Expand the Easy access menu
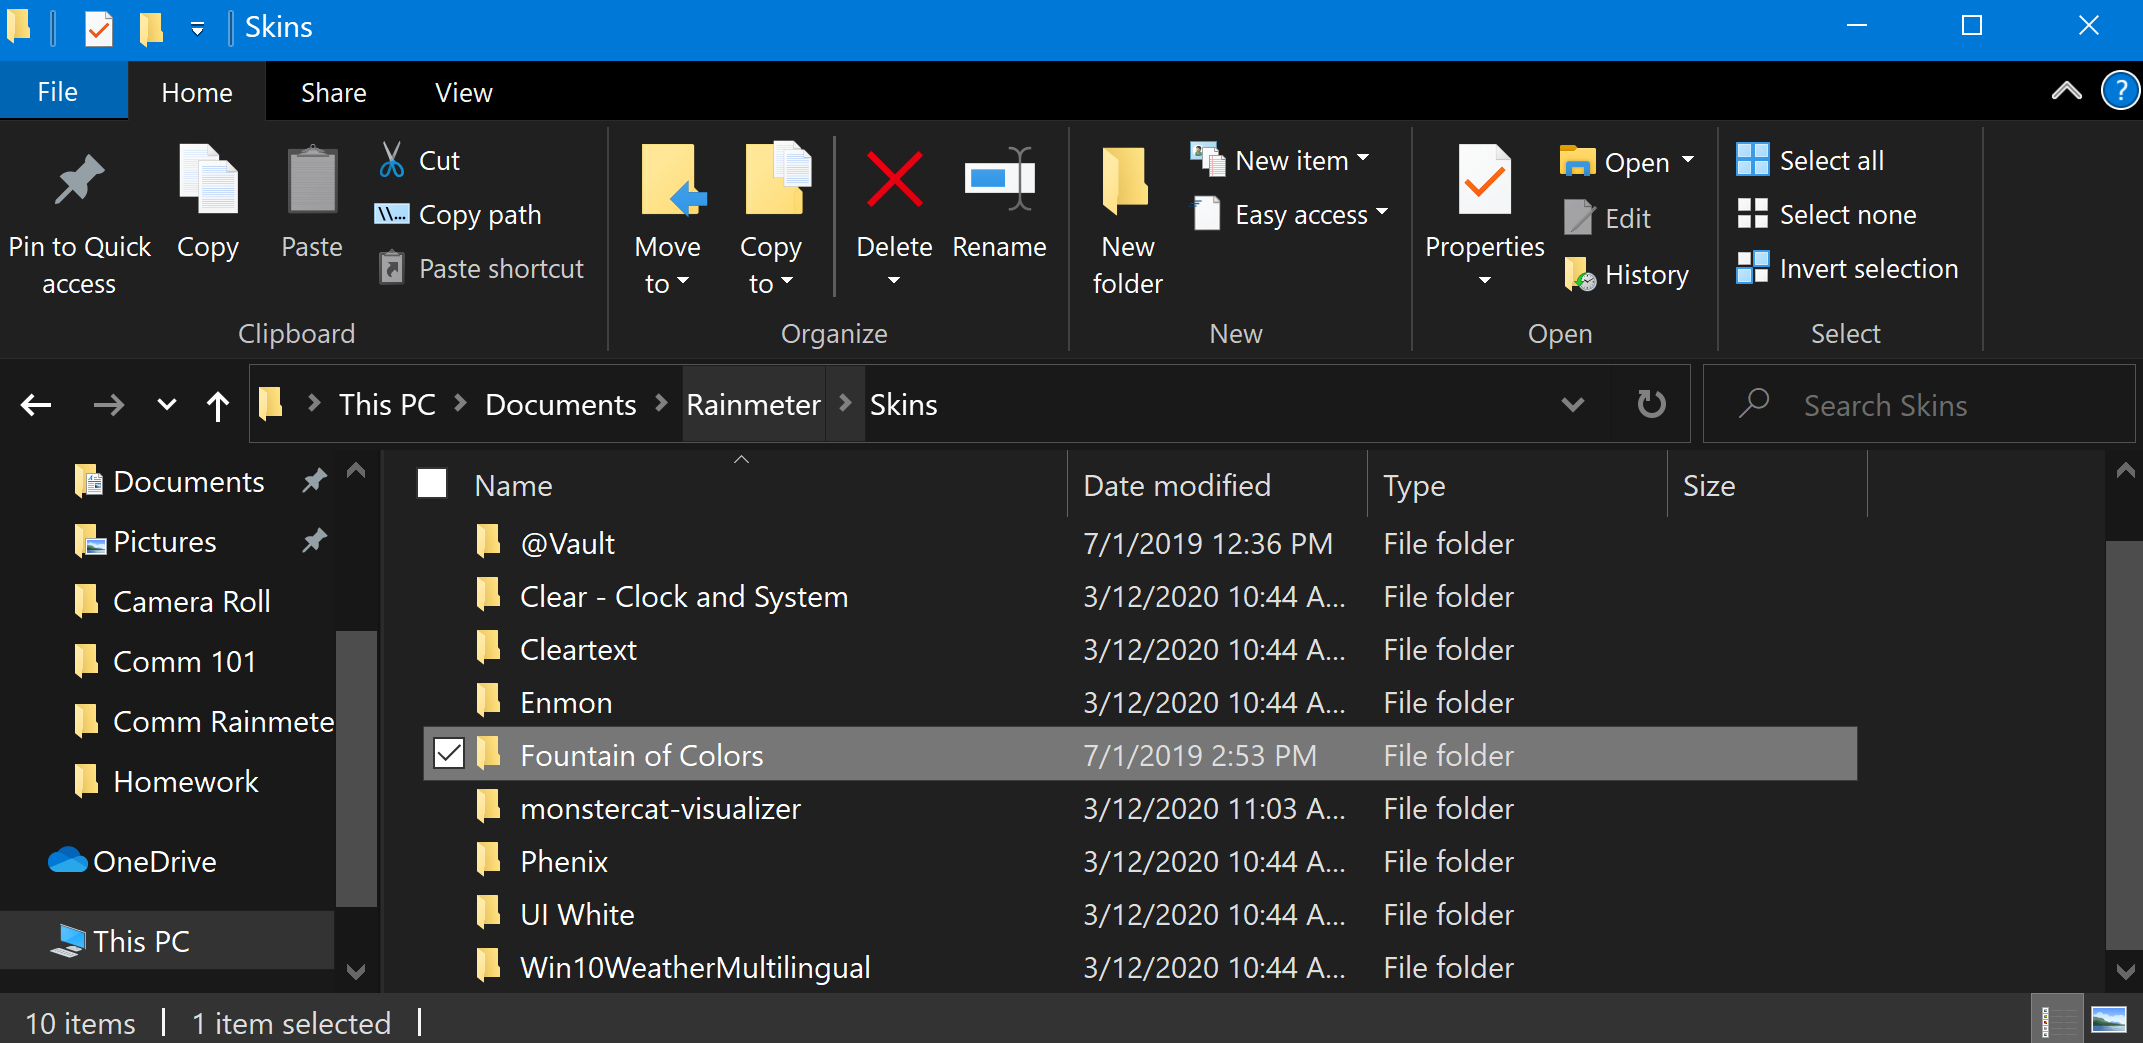The image size is (2143, 1043). coord(1290,214)
